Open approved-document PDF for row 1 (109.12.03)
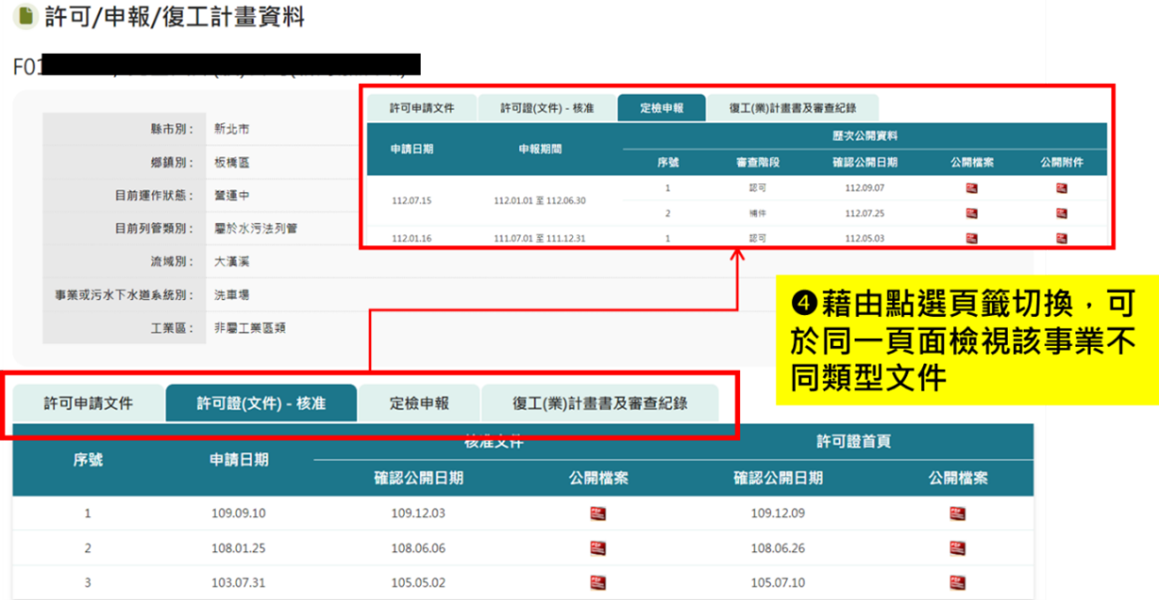 click(x=598, y=513)
